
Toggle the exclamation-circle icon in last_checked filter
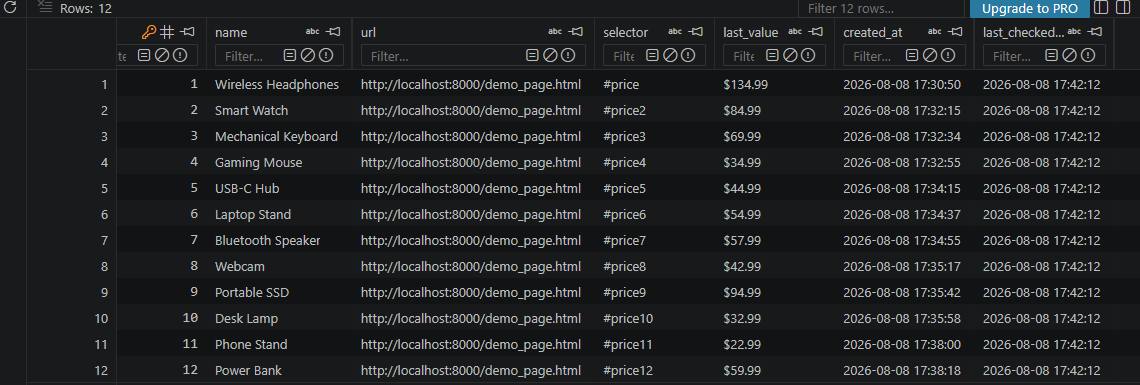pos(1087,55)
